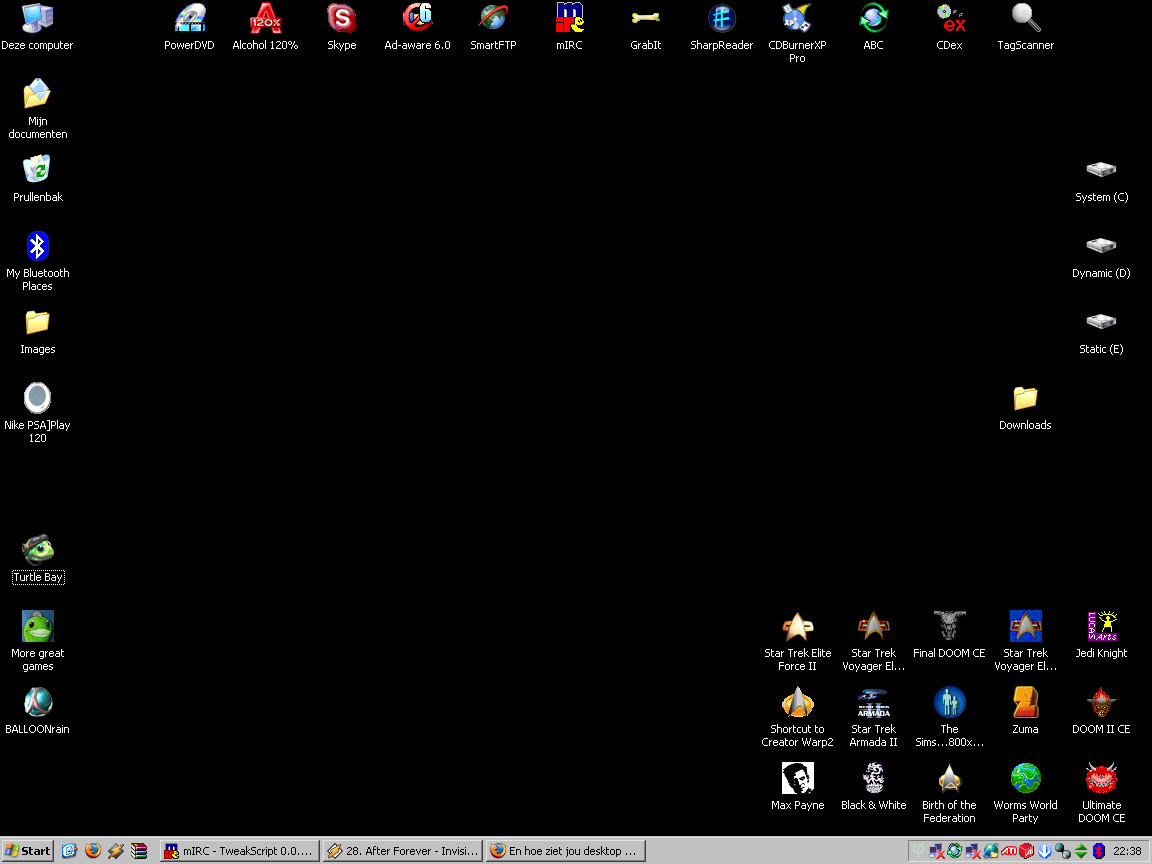
Task: Select the Max Payne icon
Action: 797,787
